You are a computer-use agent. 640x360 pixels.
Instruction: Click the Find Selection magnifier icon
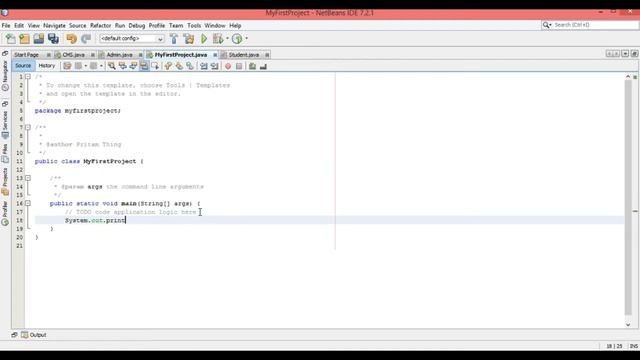click(x=111, y=66)
